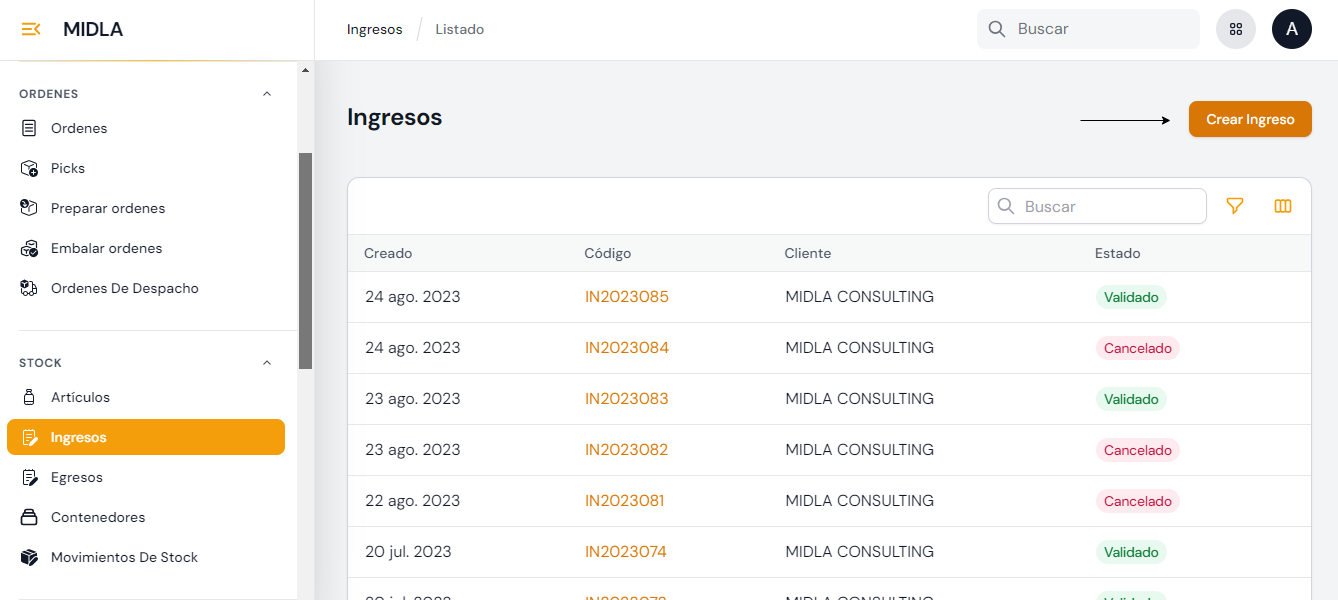Viewport: 1338px width, 600px height.
Task: Open the apps grid icon
Action: tap(1235, 29)
